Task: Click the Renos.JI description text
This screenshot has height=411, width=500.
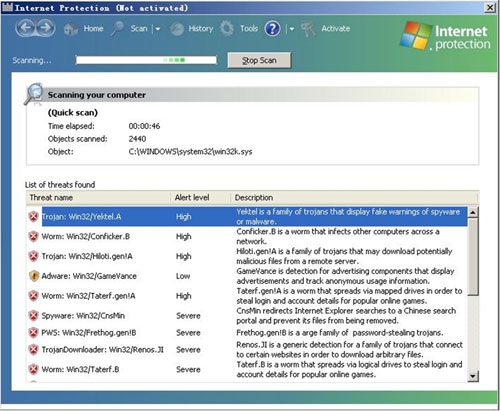Action: [x=349, y=349]
